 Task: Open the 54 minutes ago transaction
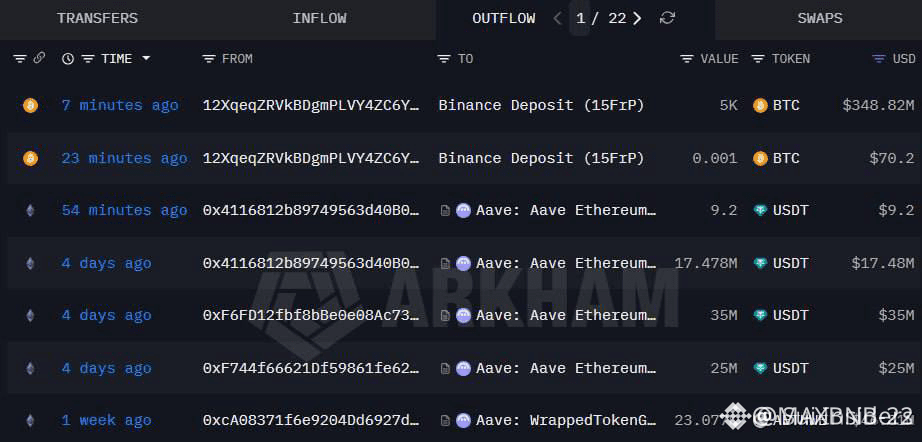pyautogui.click(x=125, y=210)
